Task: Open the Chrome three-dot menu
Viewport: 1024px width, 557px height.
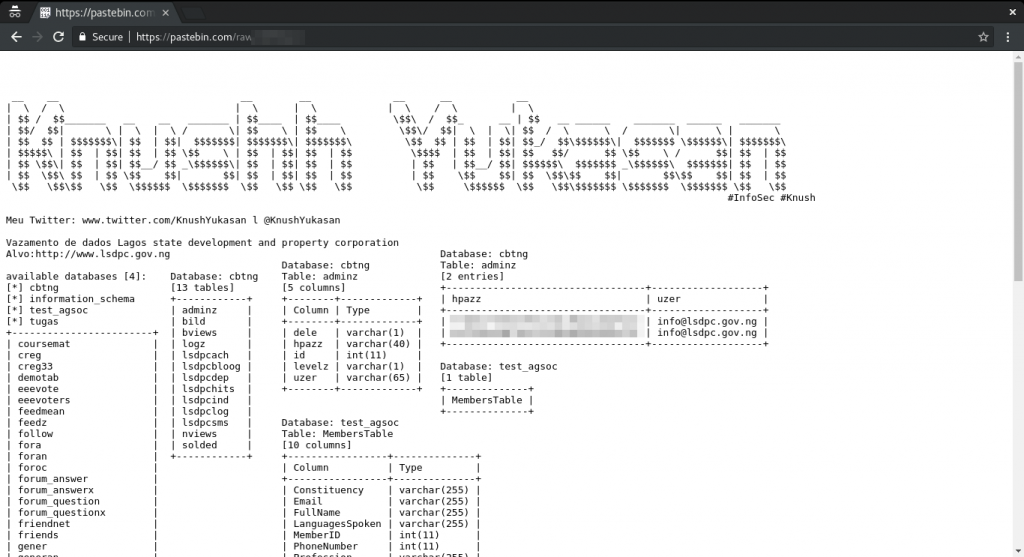Action: 1008,37
